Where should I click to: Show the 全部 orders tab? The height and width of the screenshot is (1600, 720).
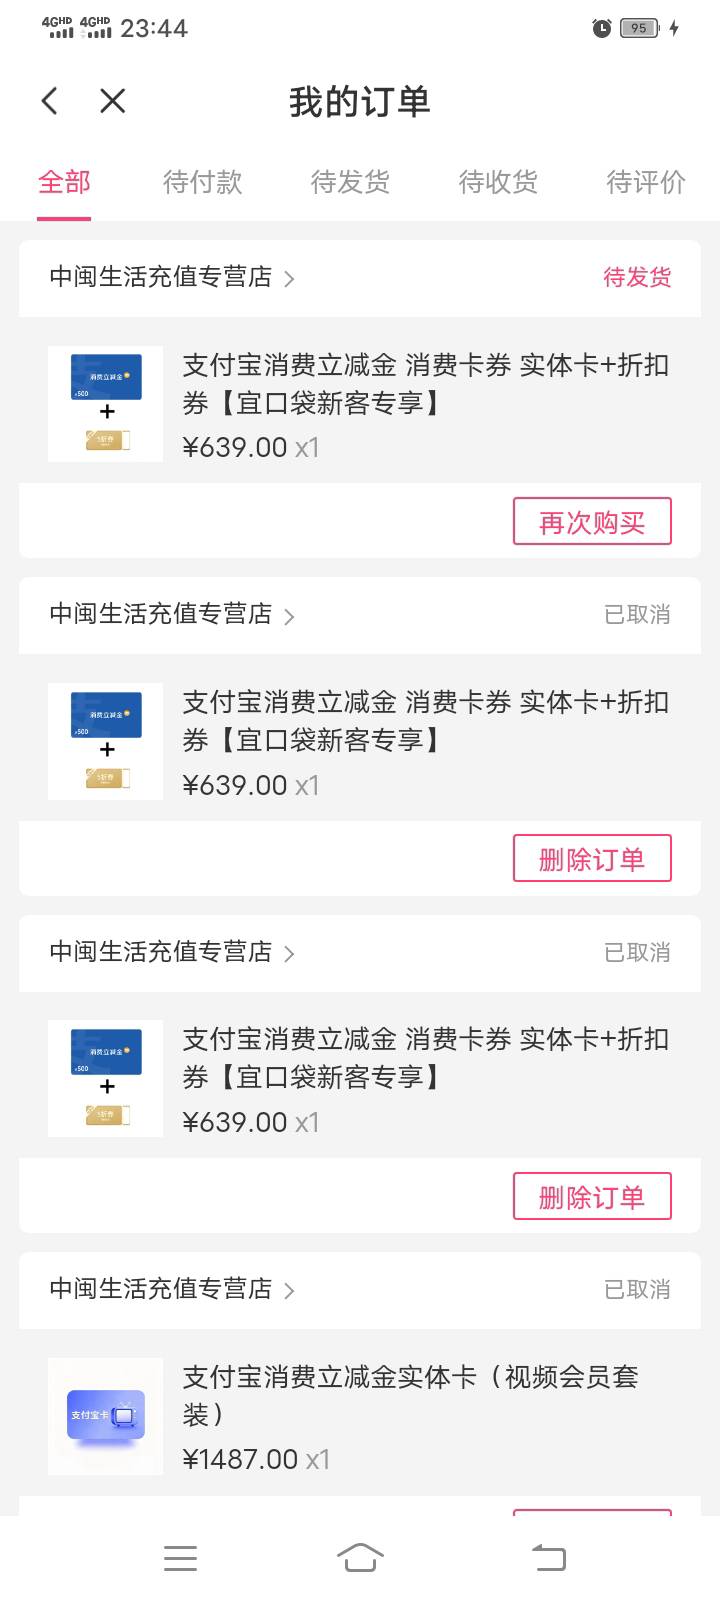coord(64,182)
